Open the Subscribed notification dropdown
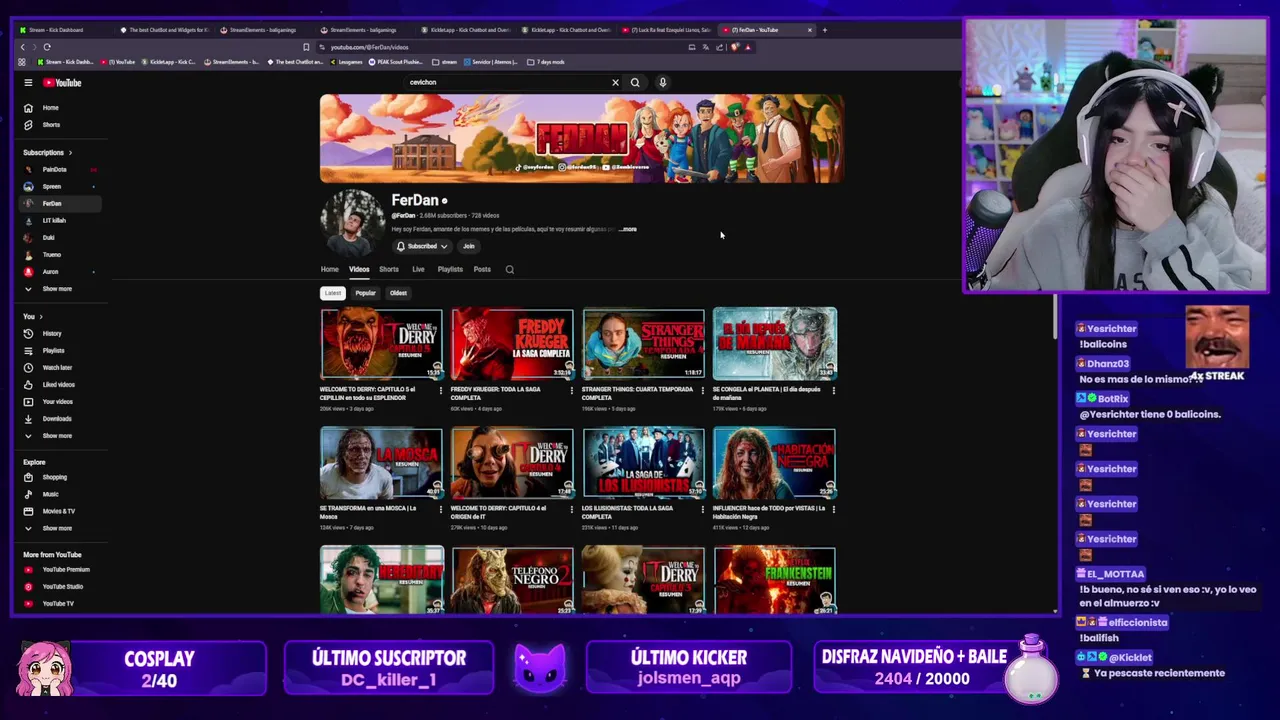The image size is (1280, 720). coord(421,246)
